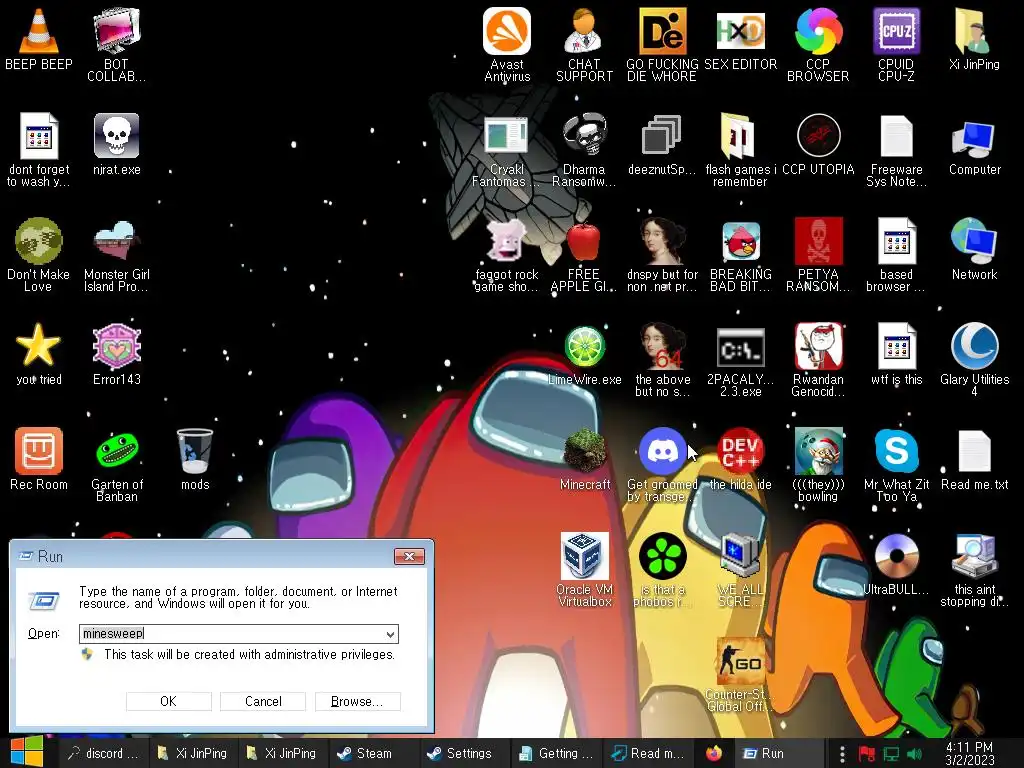Click the red flag tray icon
Viewport: 1024px width, 768px height.
coord(867,755)
